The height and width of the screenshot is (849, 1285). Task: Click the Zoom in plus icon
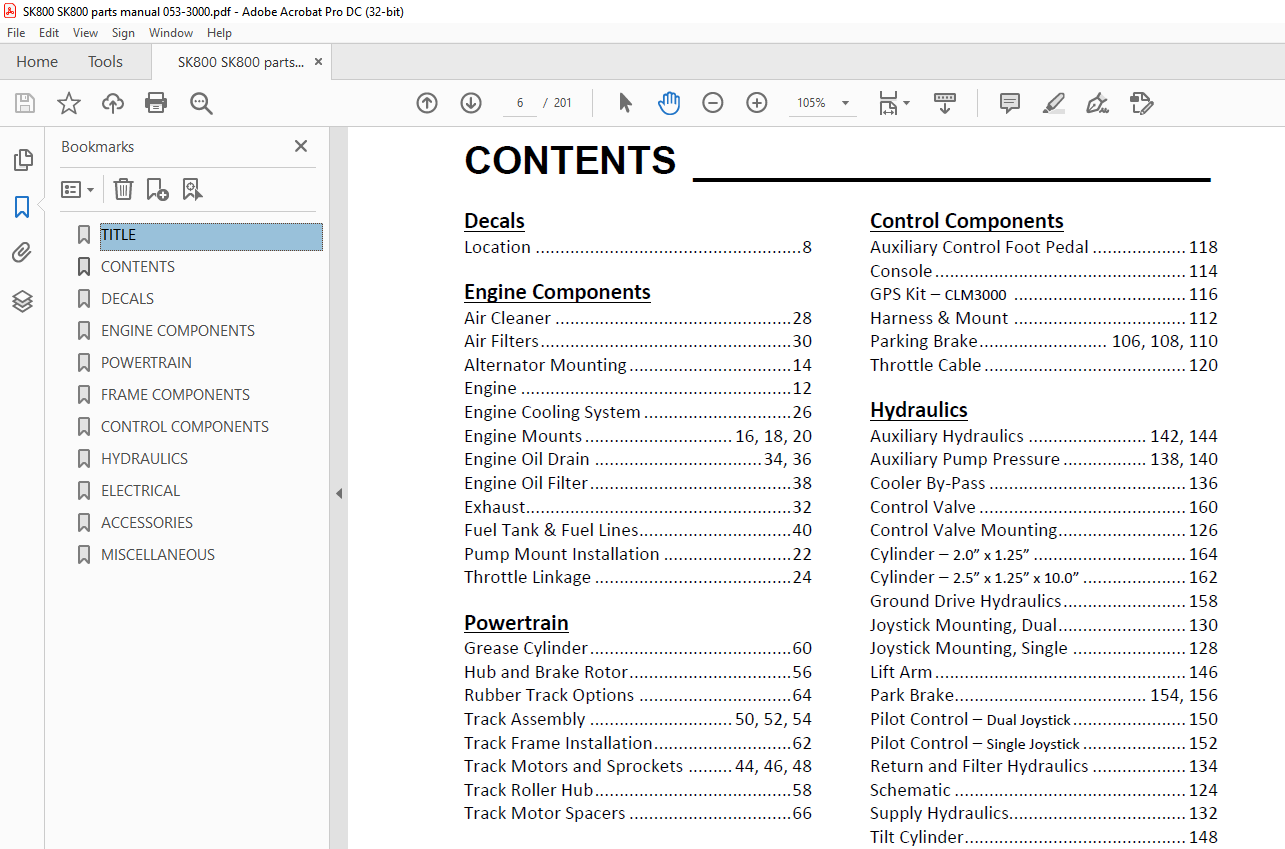[757, 103]
